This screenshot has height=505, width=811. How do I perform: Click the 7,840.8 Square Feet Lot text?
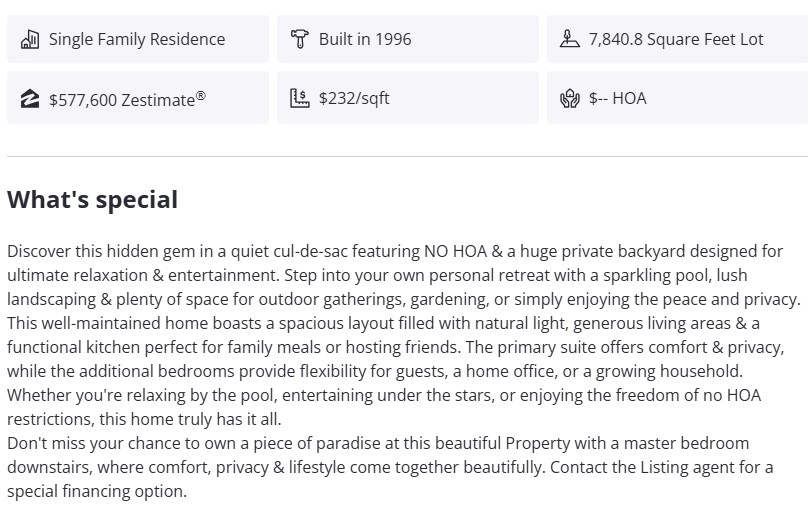(676, 40)
